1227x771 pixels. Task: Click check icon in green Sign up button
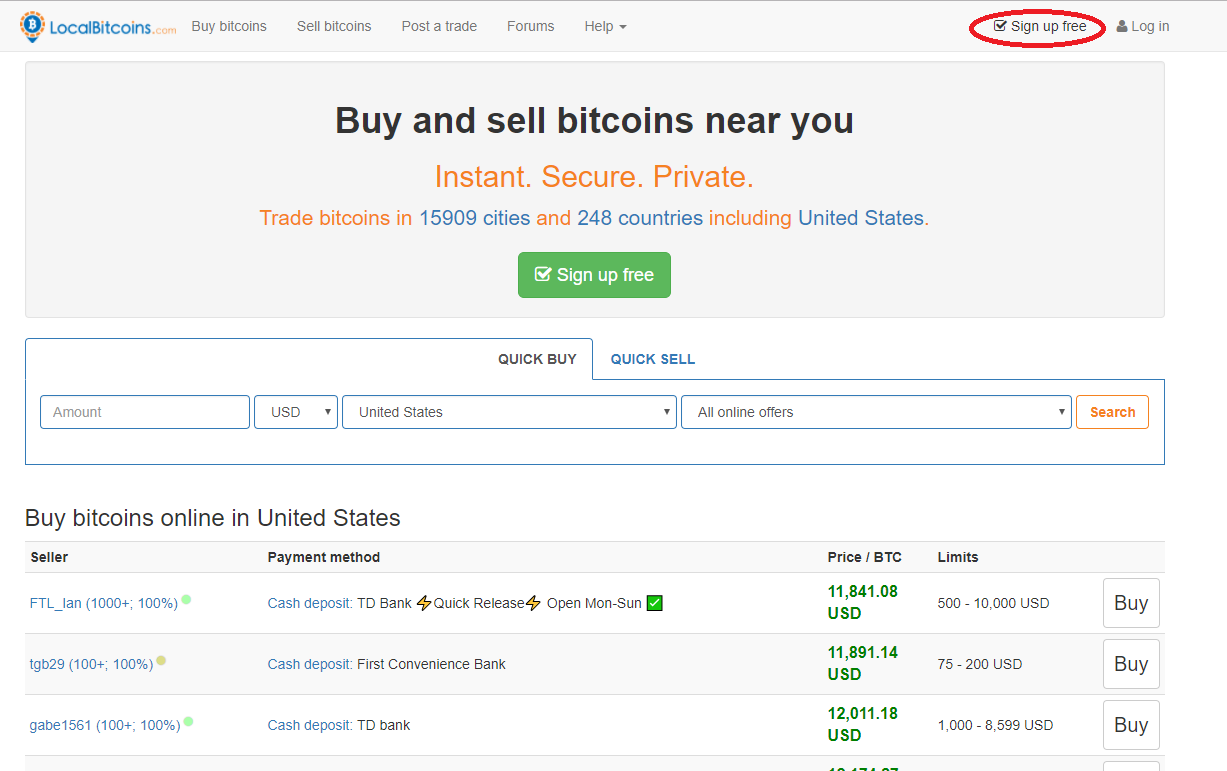click(543, 275)
